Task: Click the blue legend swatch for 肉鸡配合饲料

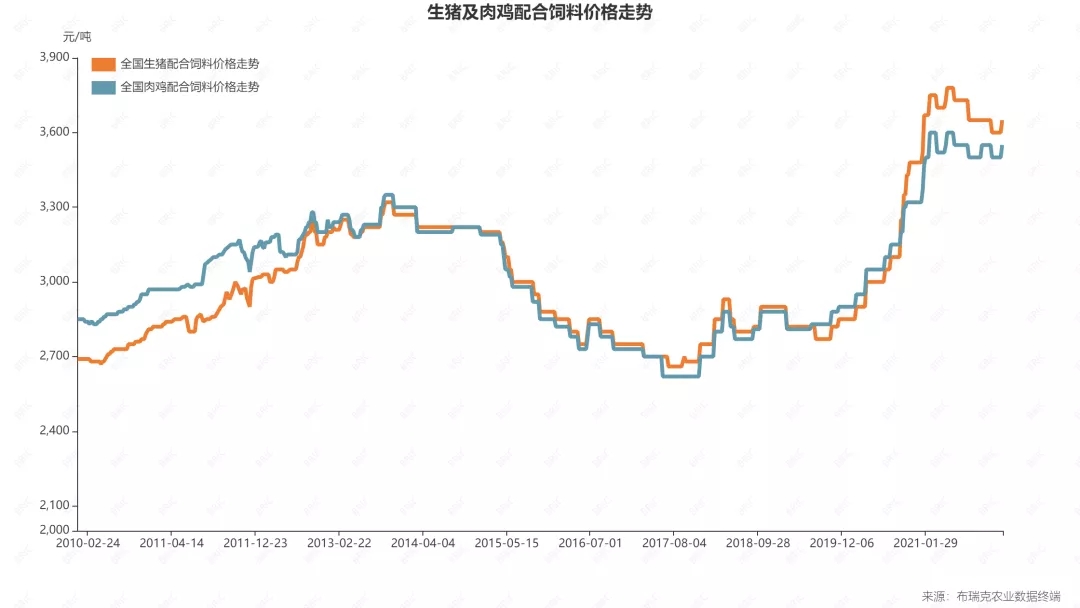Action: point(103,87)
